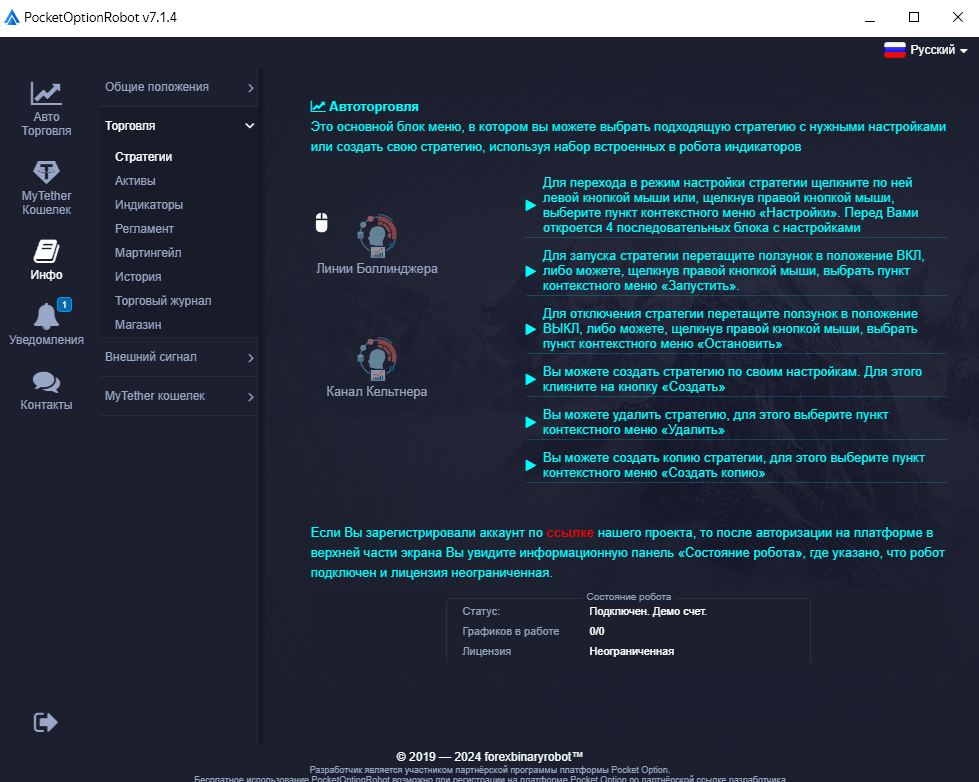Open the История menu item
The image size is (979, 782).
(x=138, y=277)
